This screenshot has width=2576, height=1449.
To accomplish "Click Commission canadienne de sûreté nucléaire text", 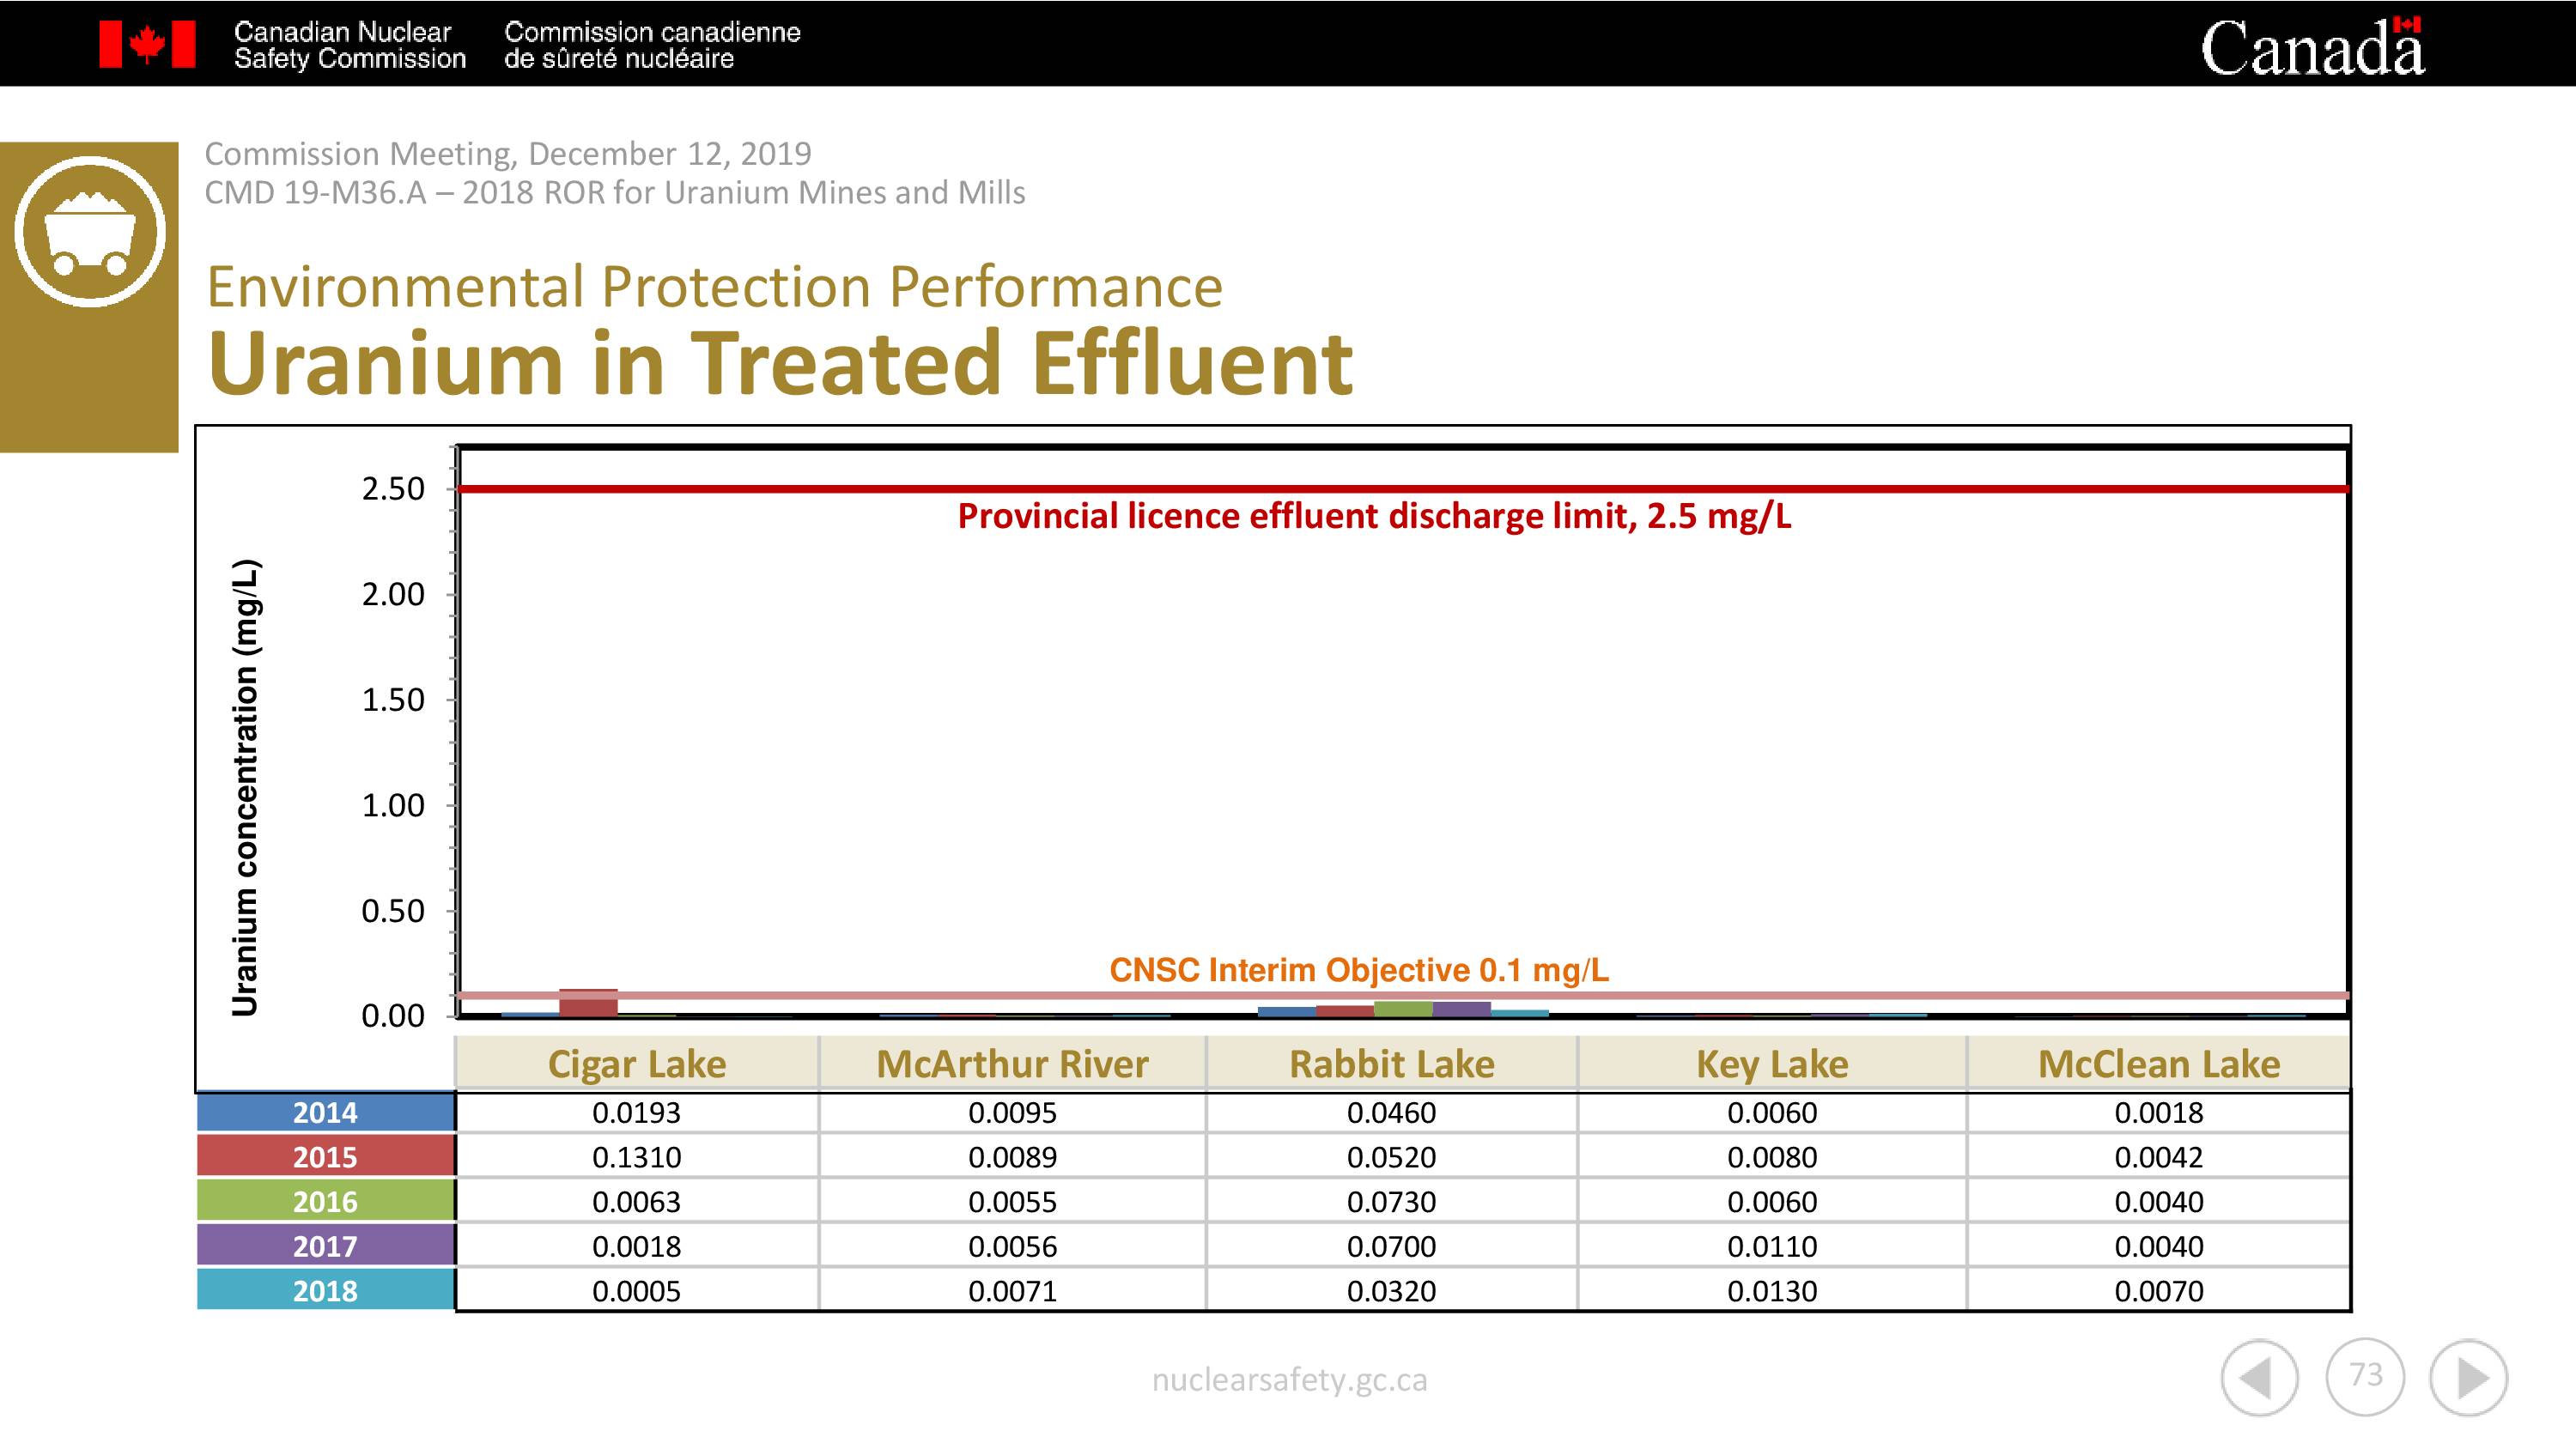I will [x=652, y=46].
